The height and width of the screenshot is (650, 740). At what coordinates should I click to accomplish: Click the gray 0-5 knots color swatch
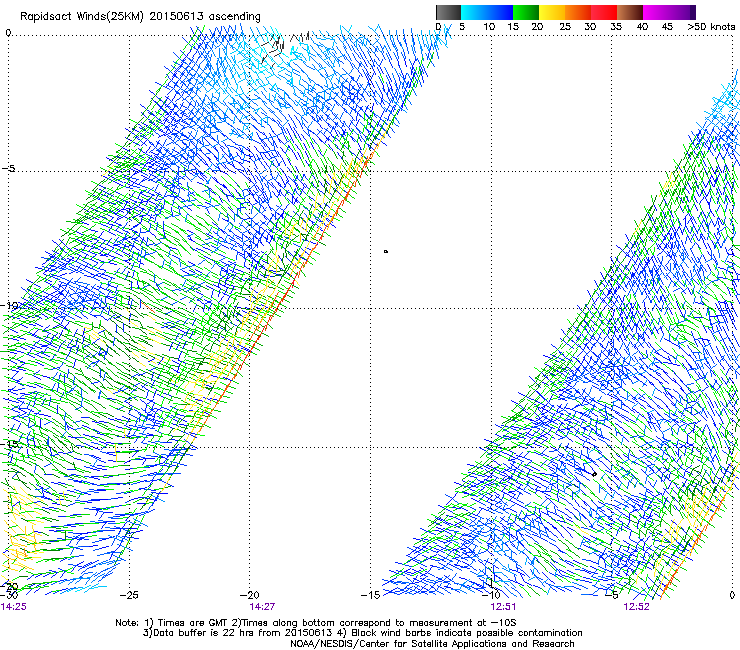(448, 12)
